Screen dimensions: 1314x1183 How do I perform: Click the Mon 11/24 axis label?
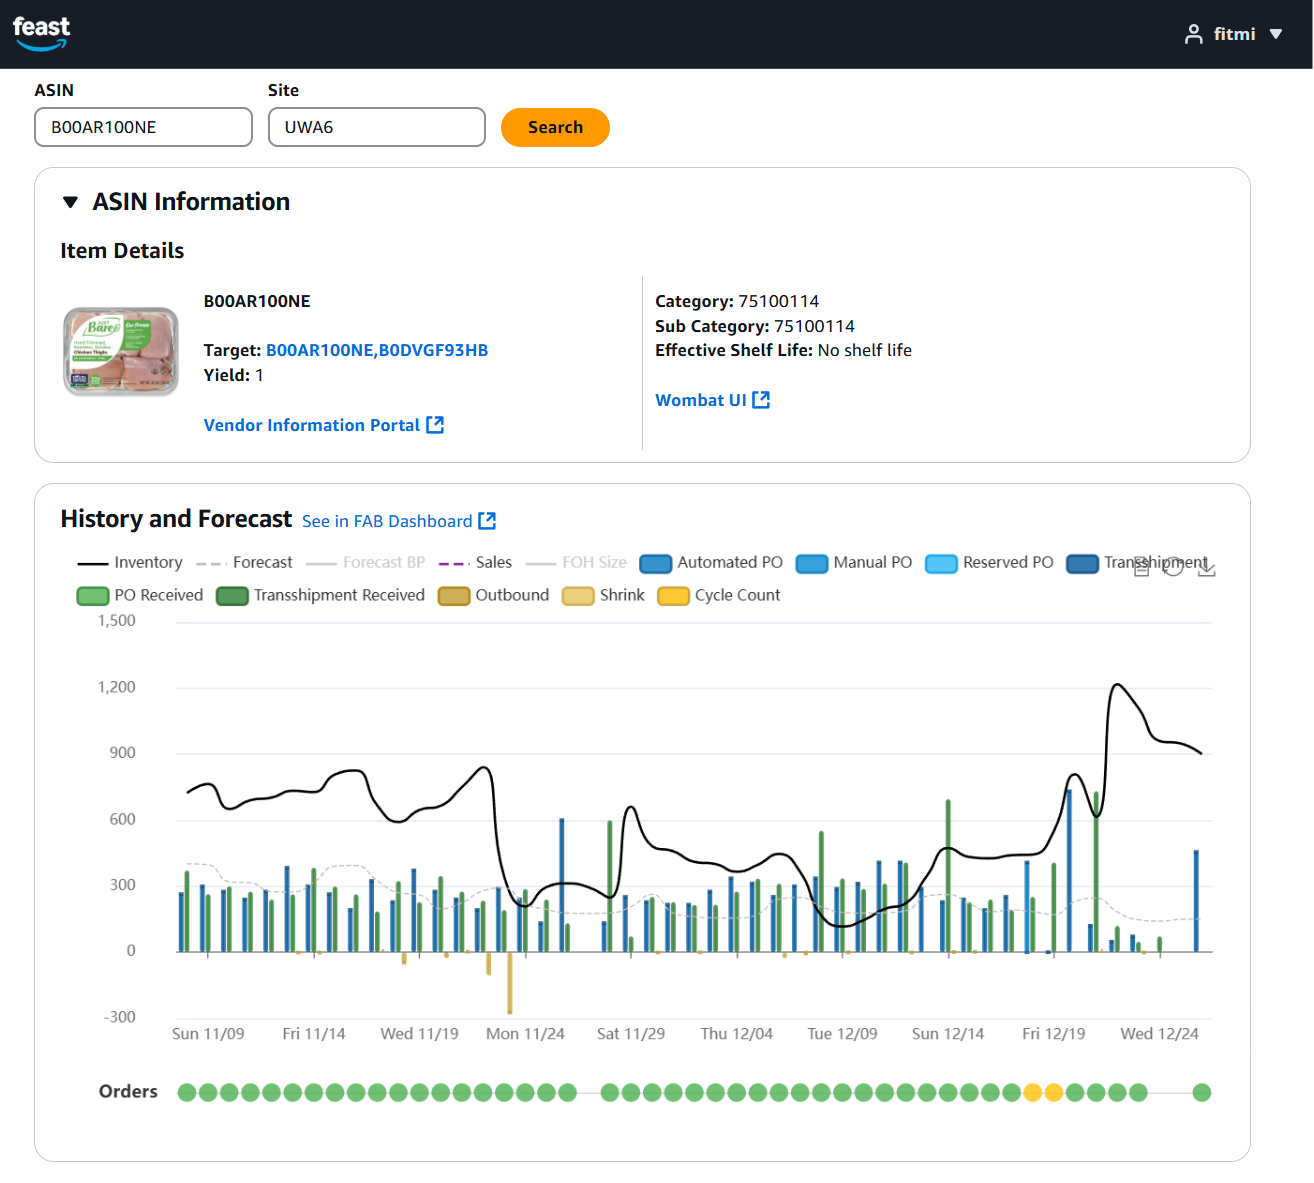(525, 1033)
